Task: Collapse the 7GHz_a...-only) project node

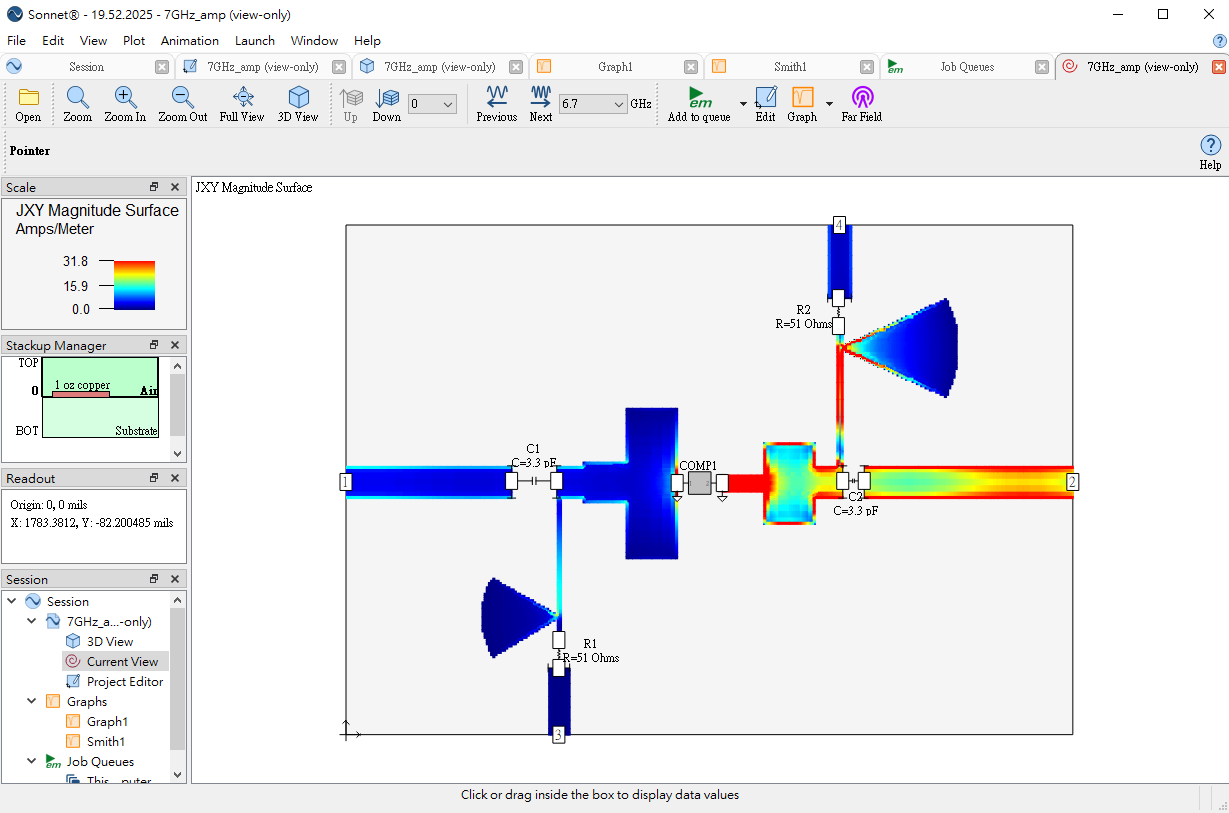Action: pos(31,621)
